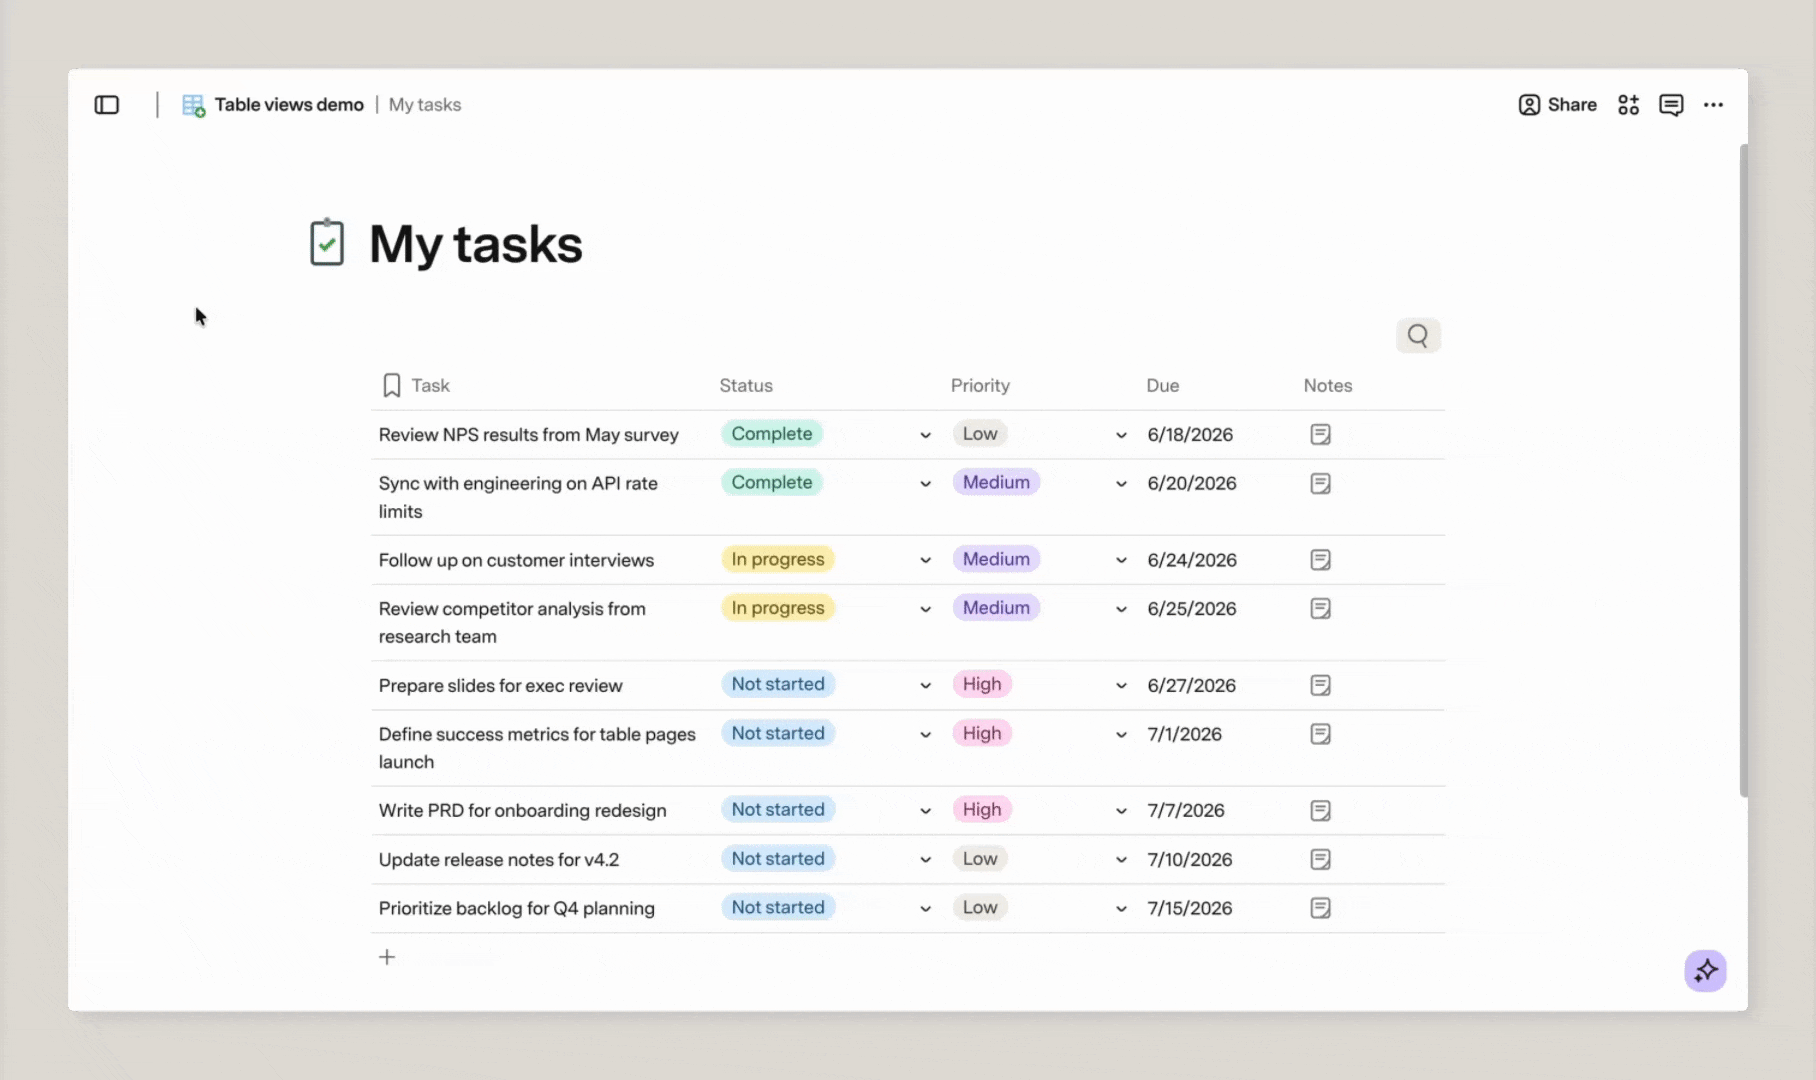
Task: Expand status dropdown for Follow up on interviews
Action: 925,561
